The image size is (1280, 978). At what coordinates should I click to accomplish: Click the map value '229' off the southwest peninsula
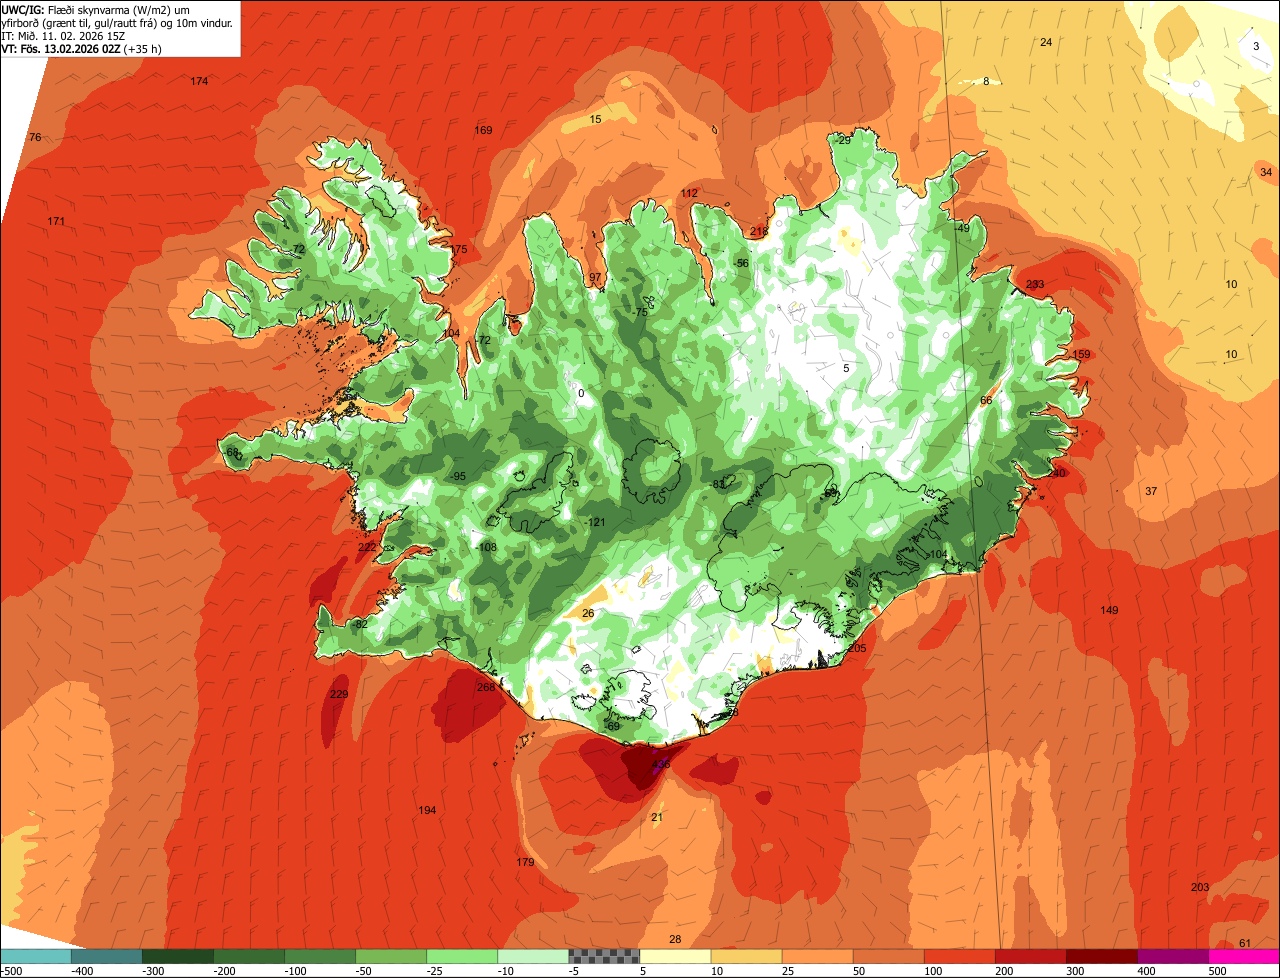pos(339,694)
